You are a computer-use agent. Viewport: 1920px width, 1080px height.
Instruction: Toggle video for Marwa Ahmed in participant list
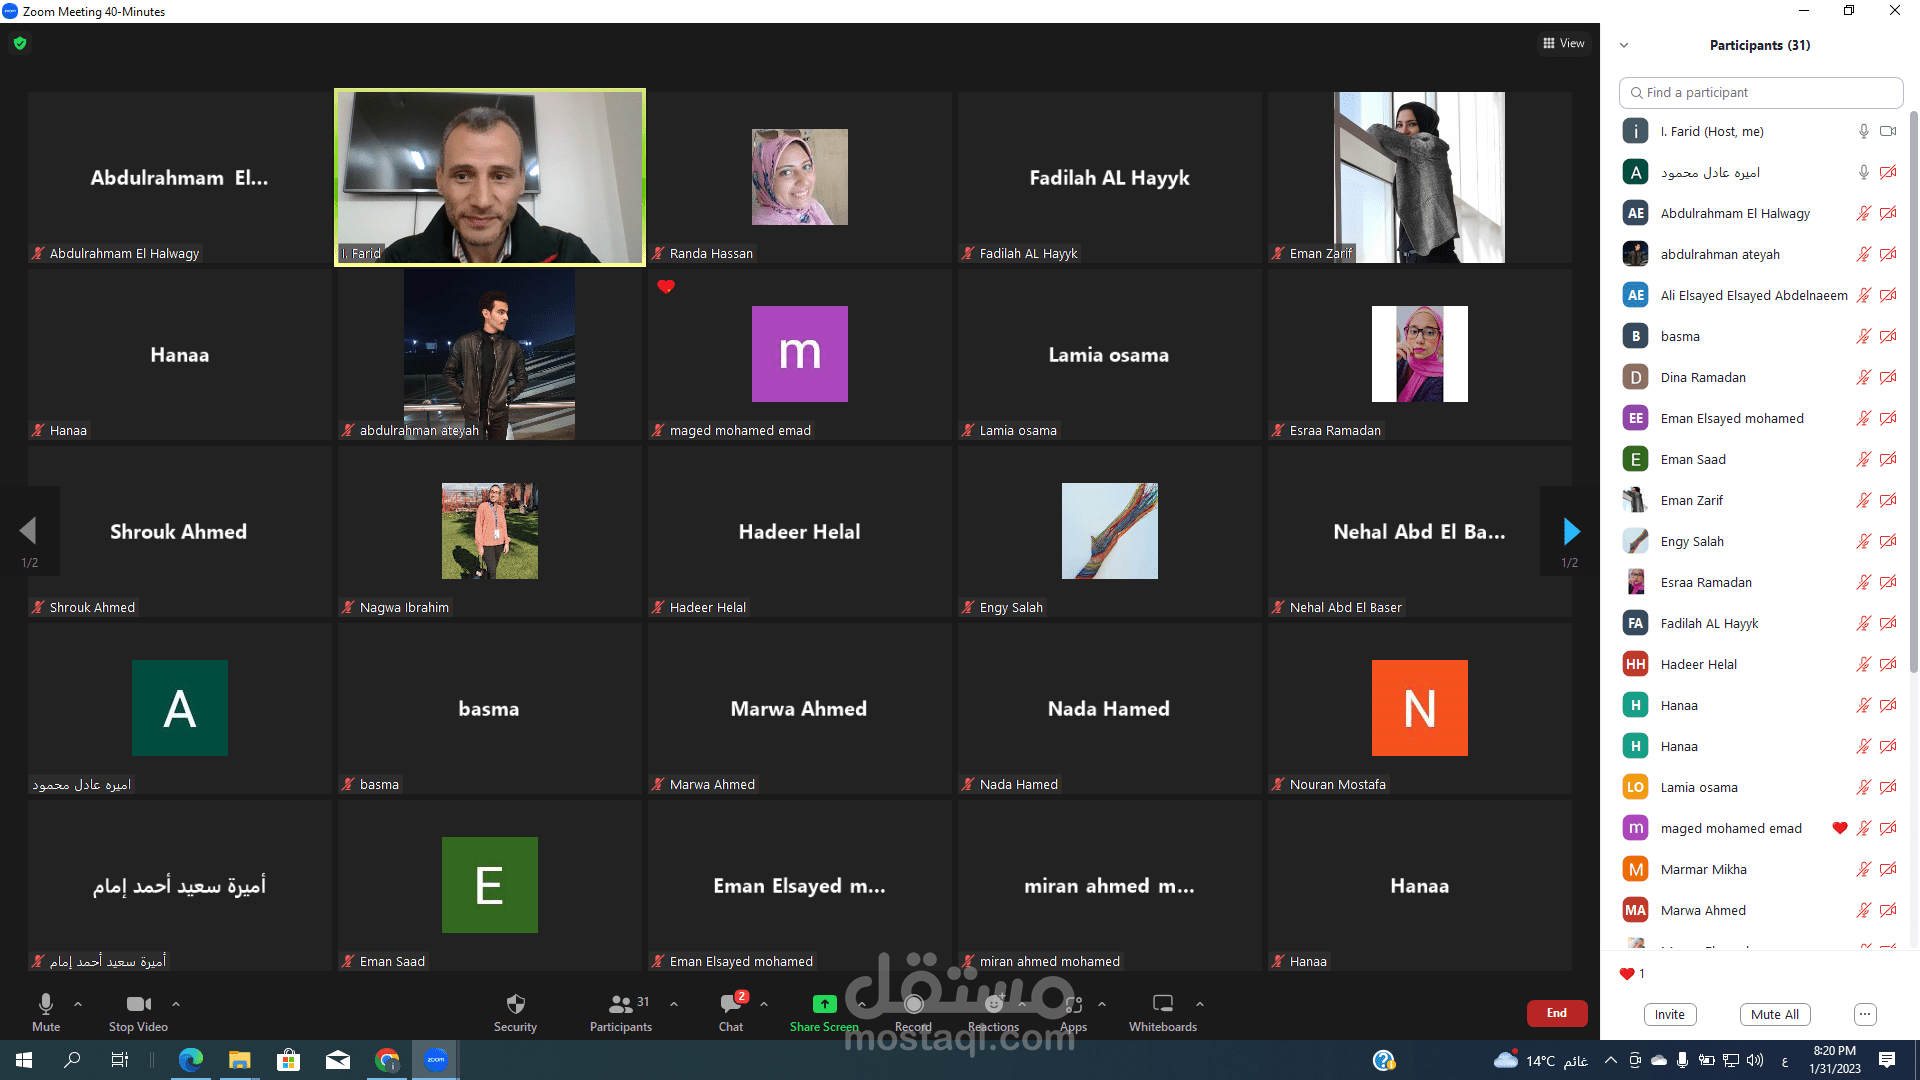[x=1888, y=910]
